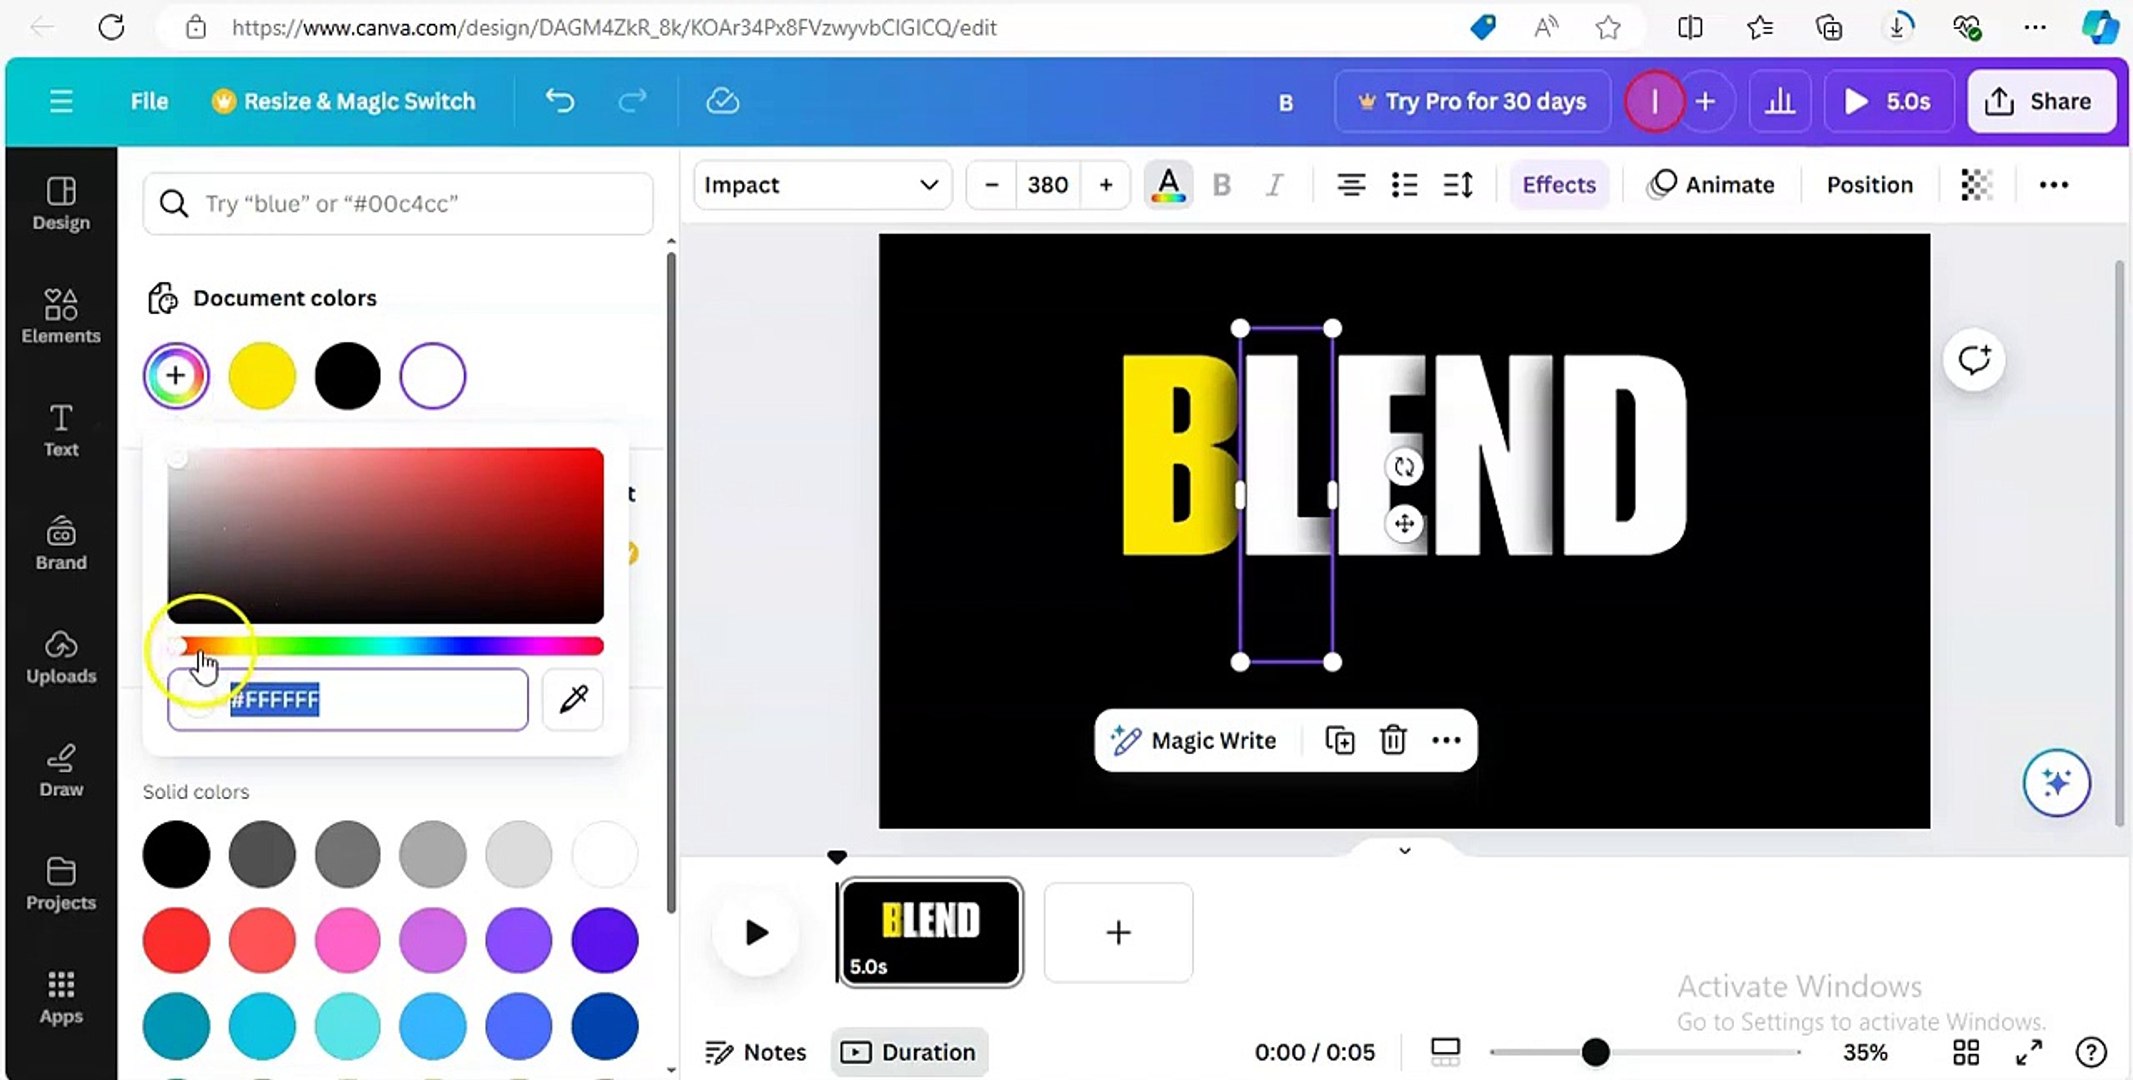Open the more options menu in the toolbar
The height and width of the screenshot is (1080, 2133).
pos(2053,184)
